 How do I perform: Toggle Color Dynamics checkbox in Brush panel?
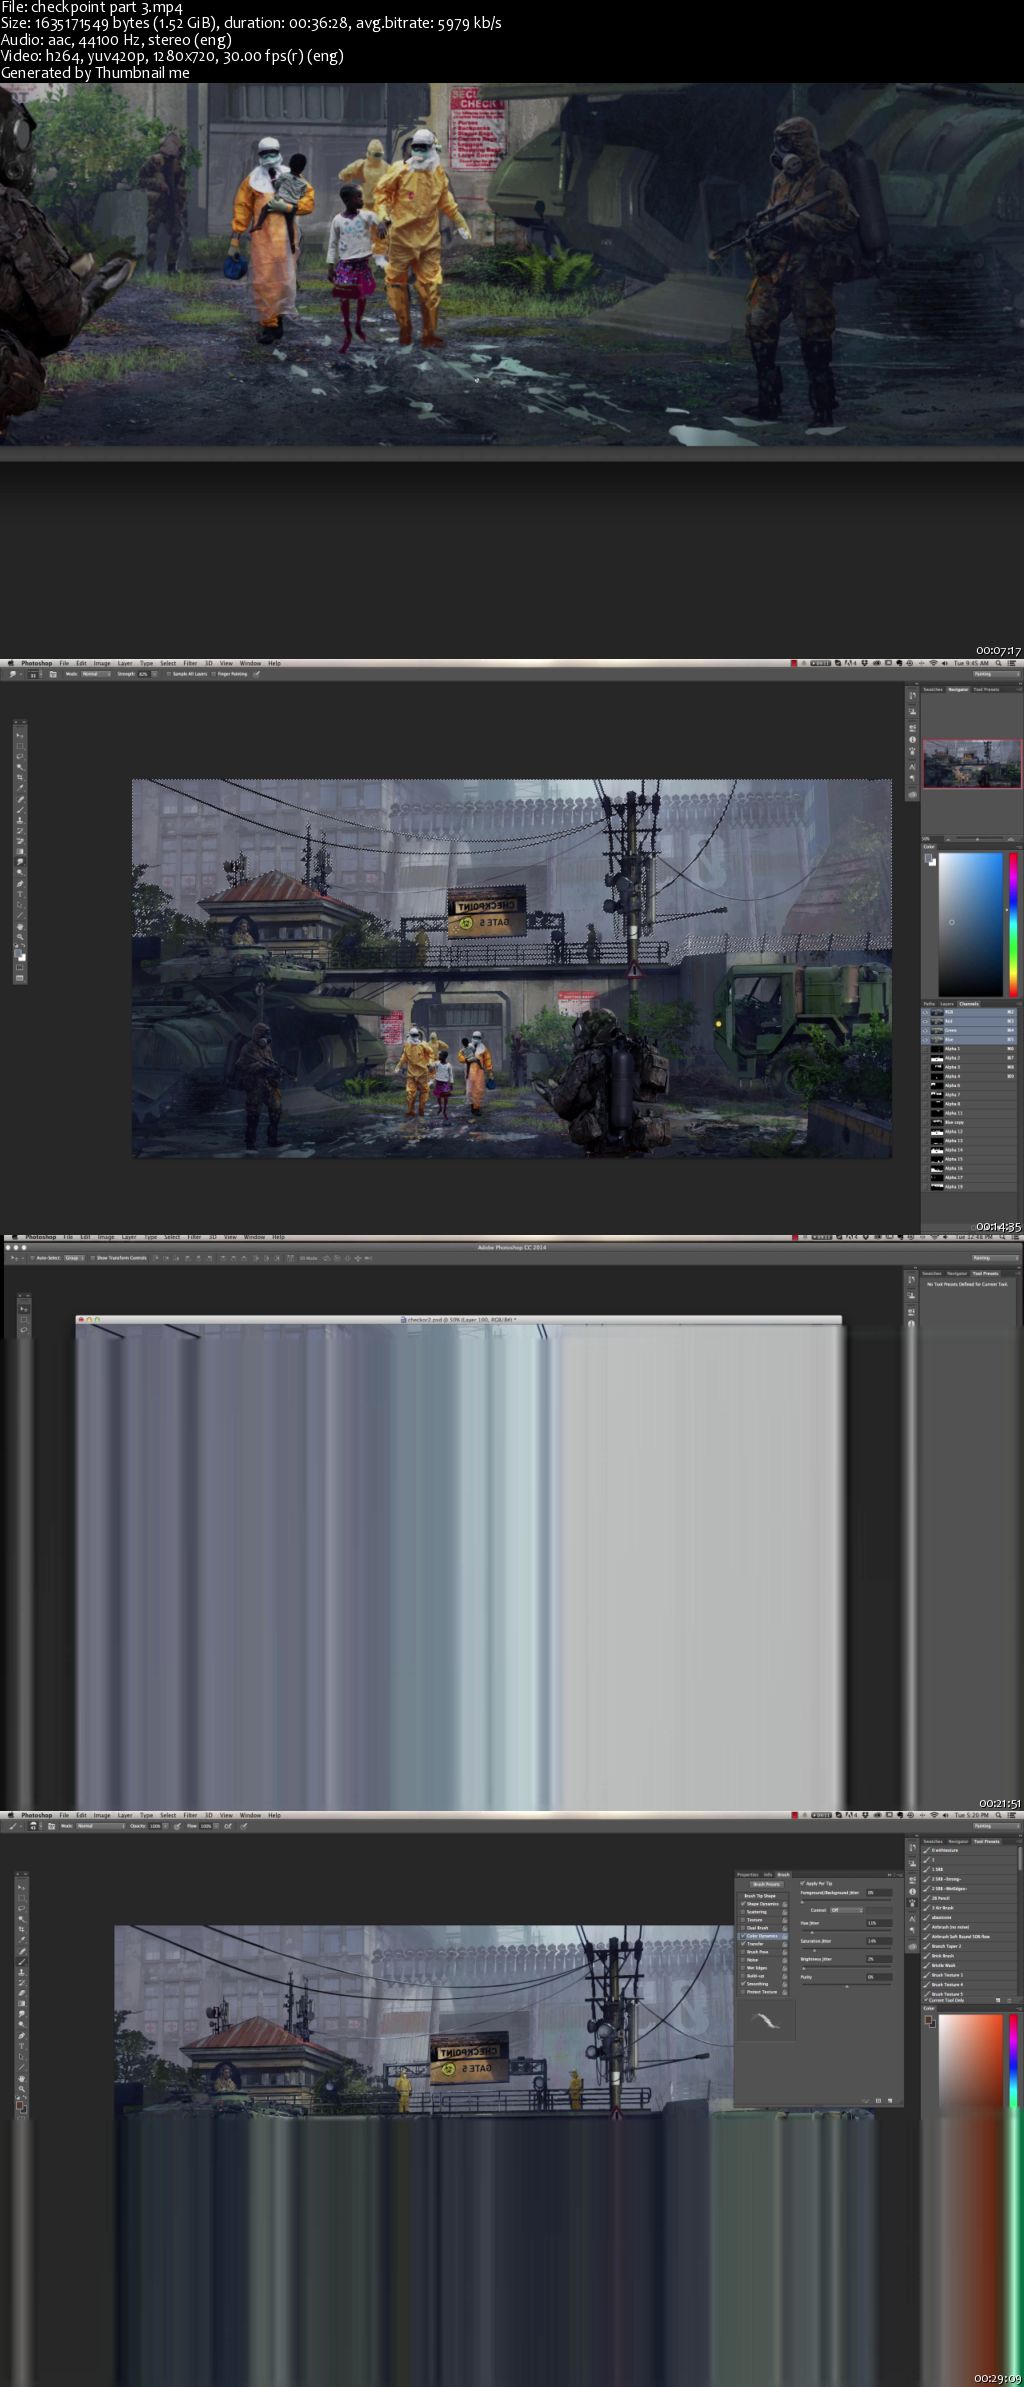[x=743, y=1936]
